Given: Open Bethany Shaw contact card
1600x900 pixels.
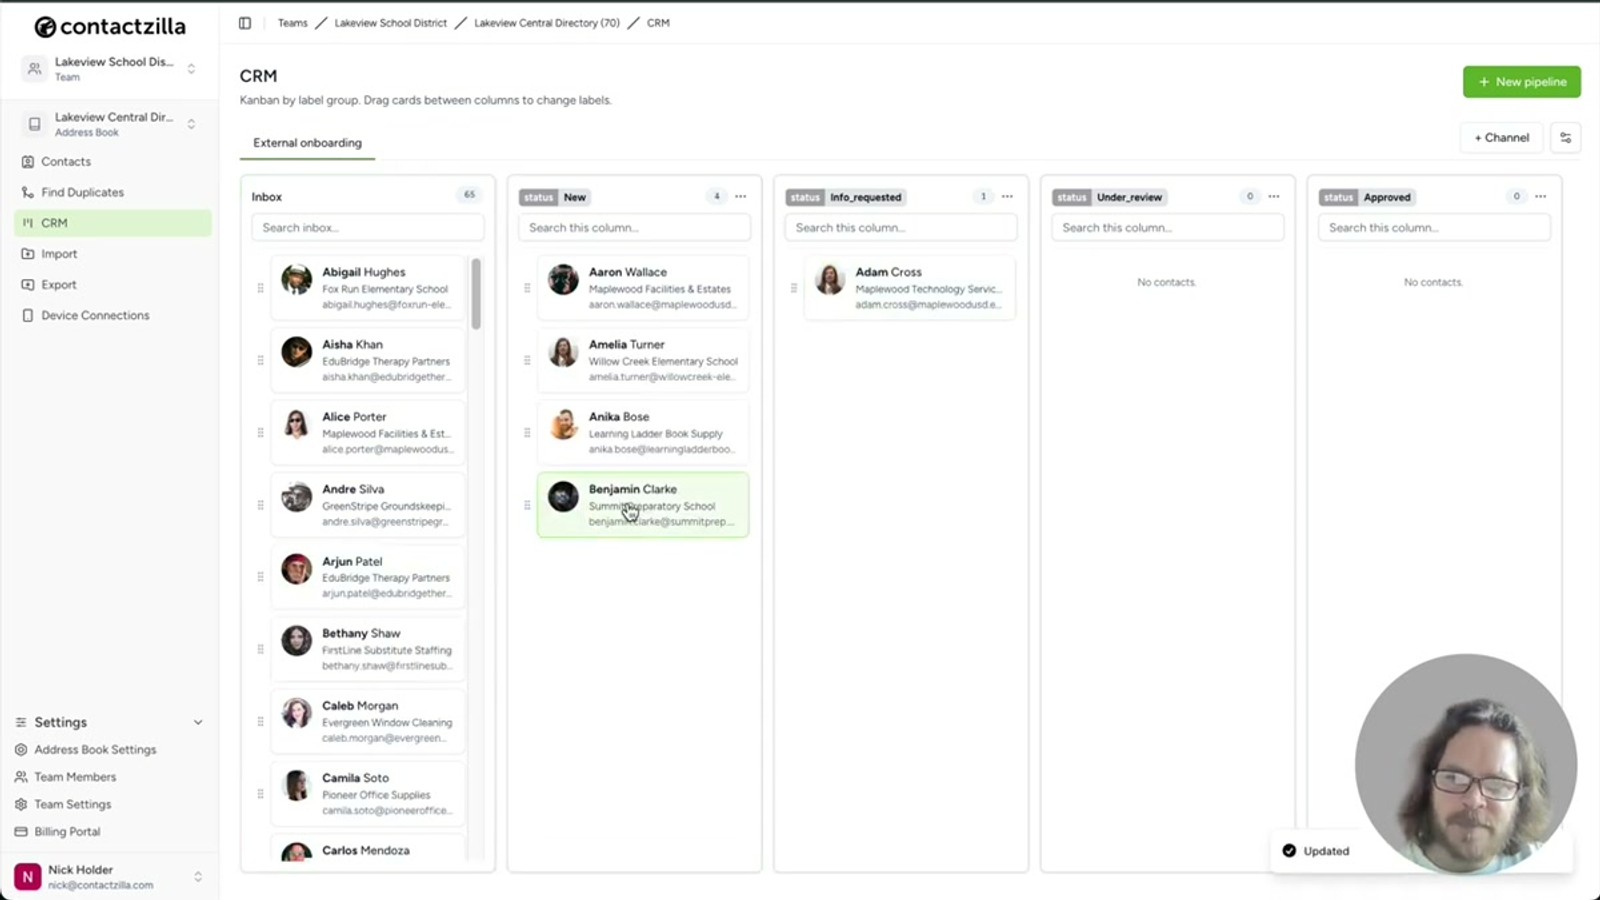Looking at the screenshot, I should (368, 649).
